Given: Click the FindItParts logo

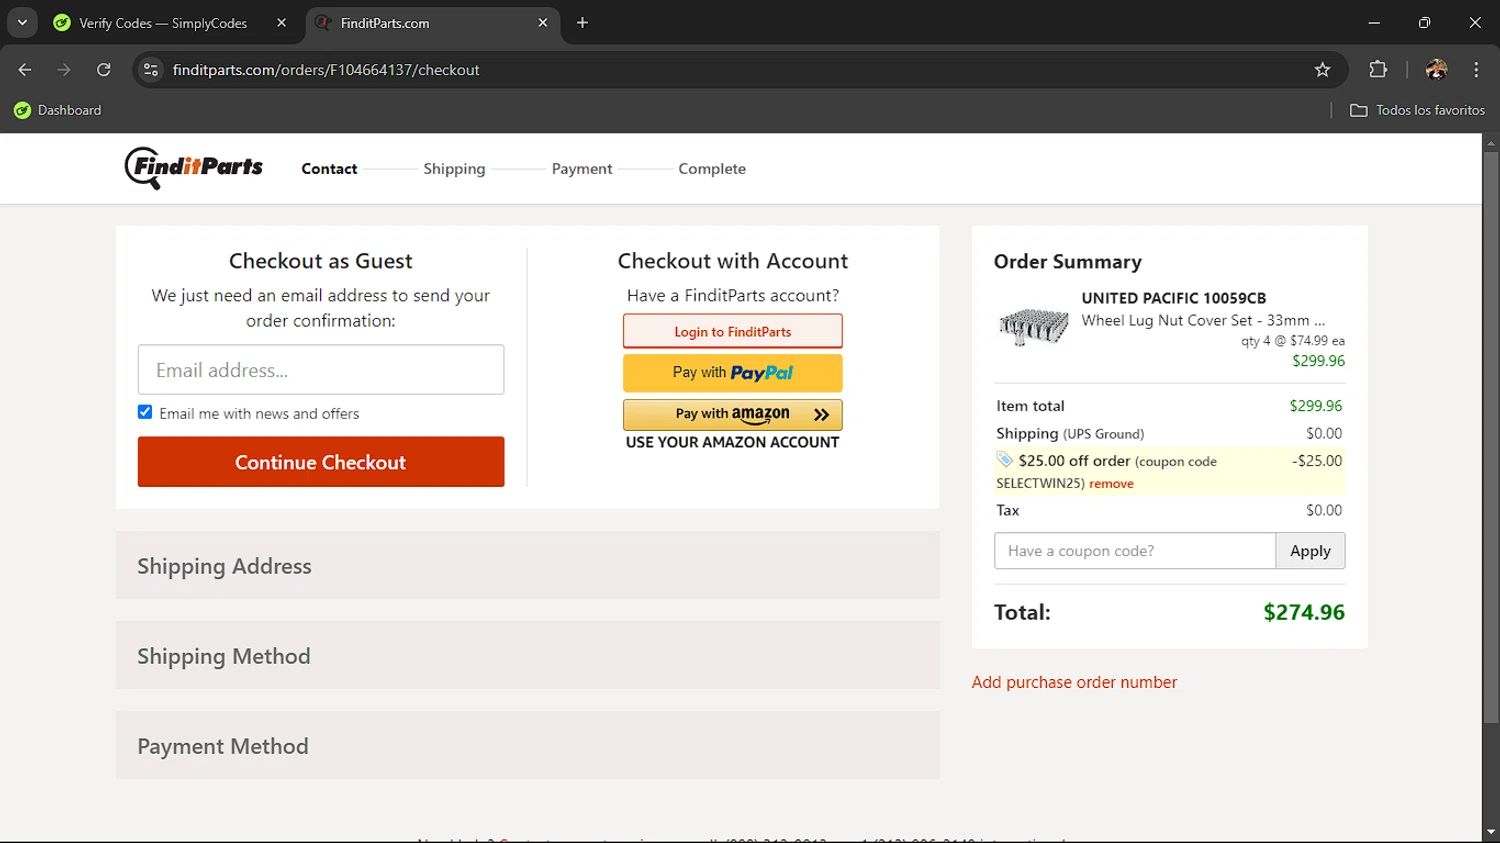Looking at the screenshot, I should coord(194,168).
